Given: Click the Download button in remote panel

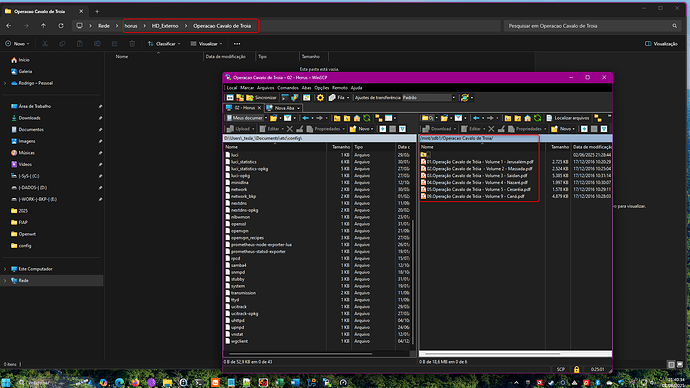Looking at the screenshot, I should (438, 129).
